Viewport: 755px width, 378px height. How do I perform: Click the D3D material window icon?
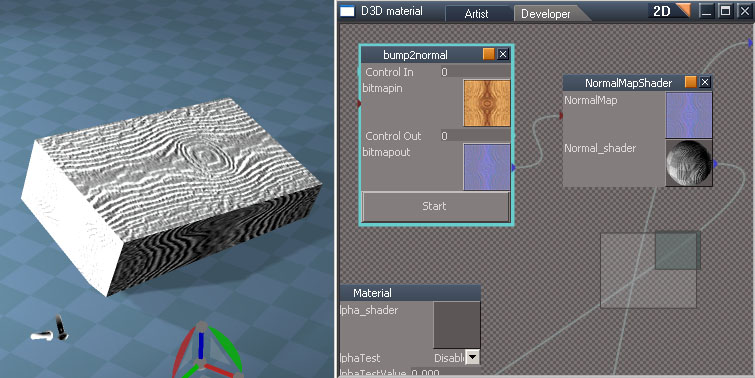pos(347,11)
